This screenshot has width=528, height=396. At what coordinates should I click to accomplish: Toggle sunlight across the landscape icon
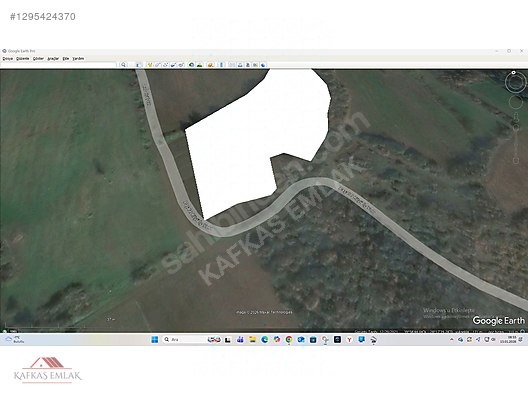[199, 65]
